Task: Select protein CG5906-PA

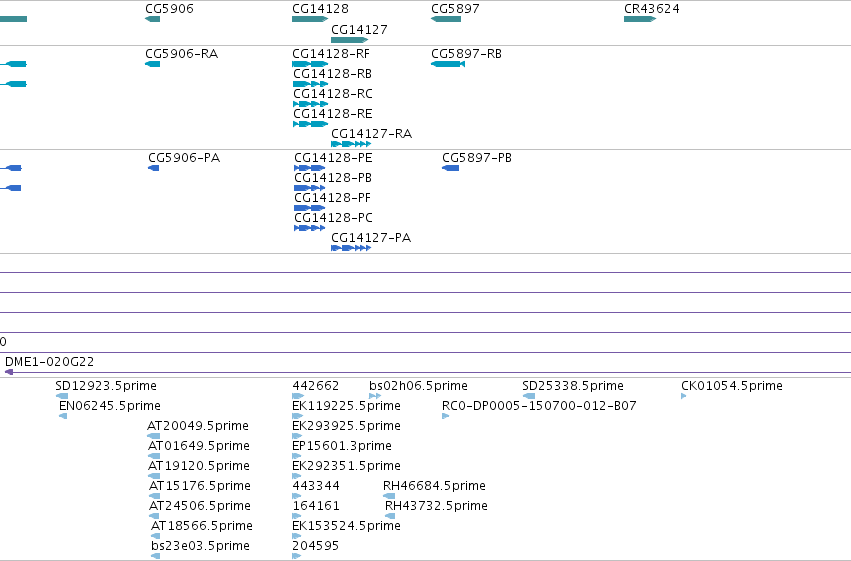Action: [x=184, y=158]
